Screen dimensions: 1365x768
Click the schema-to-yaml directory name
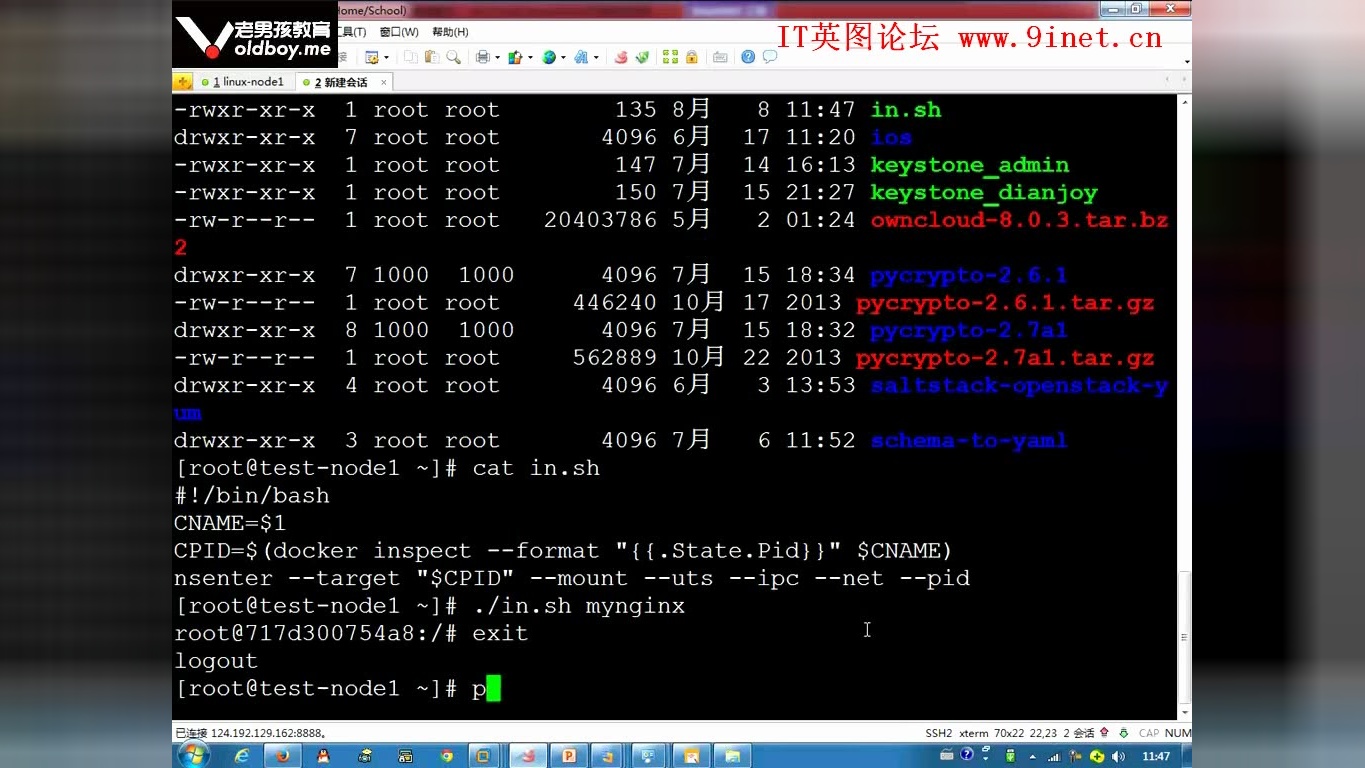[x=969, y=441]
